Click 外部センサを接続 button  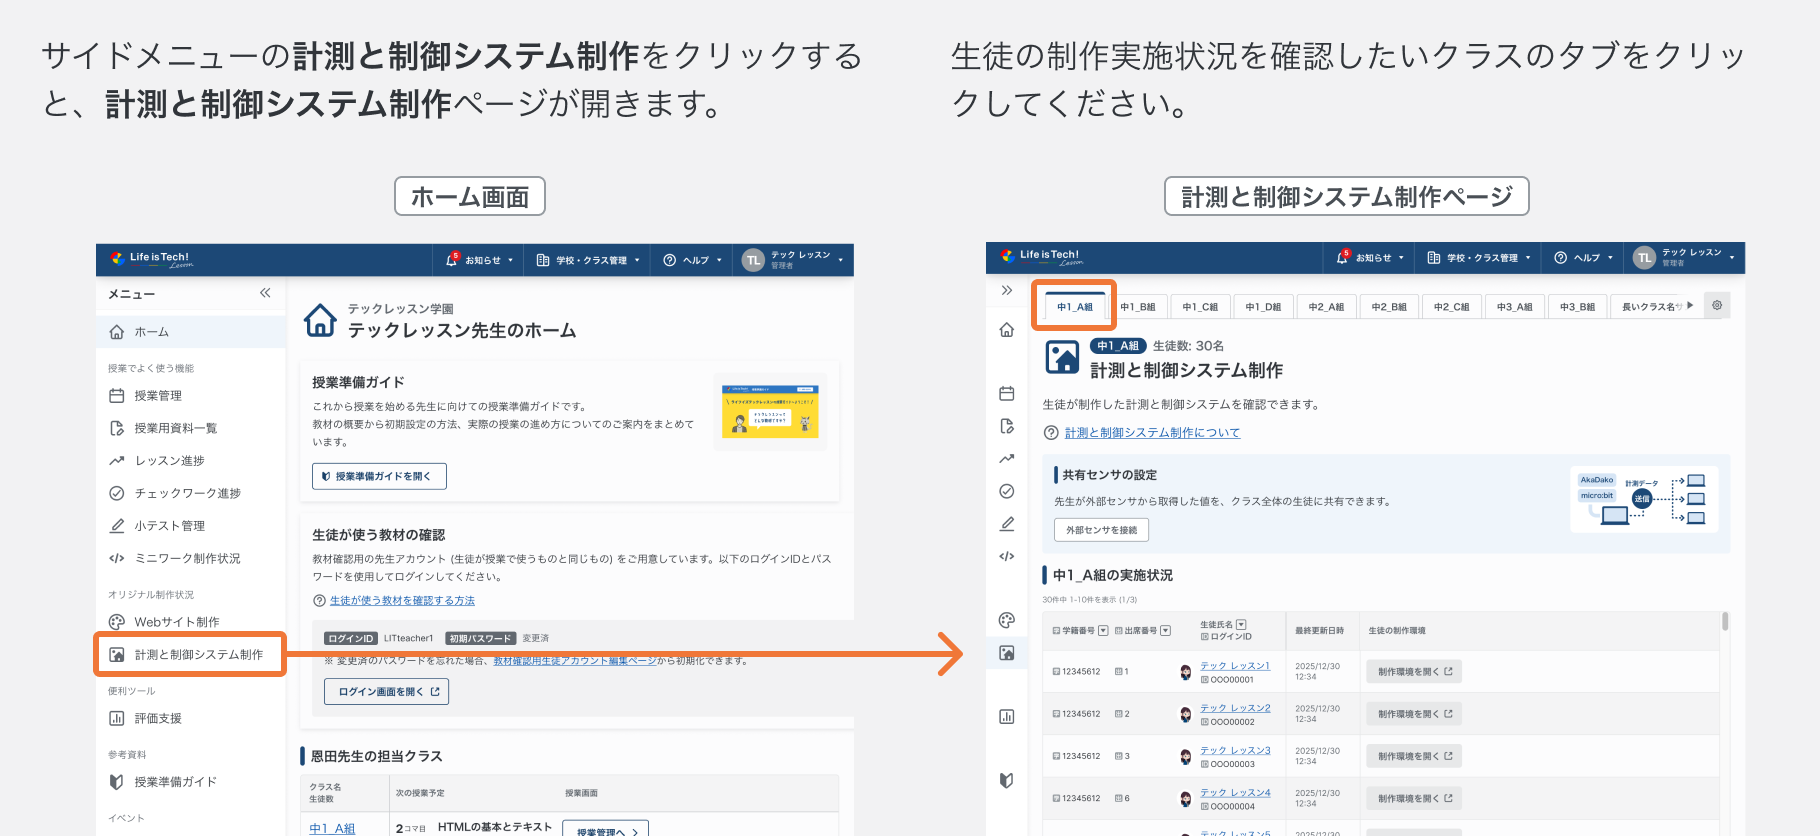pos(1101,530)
